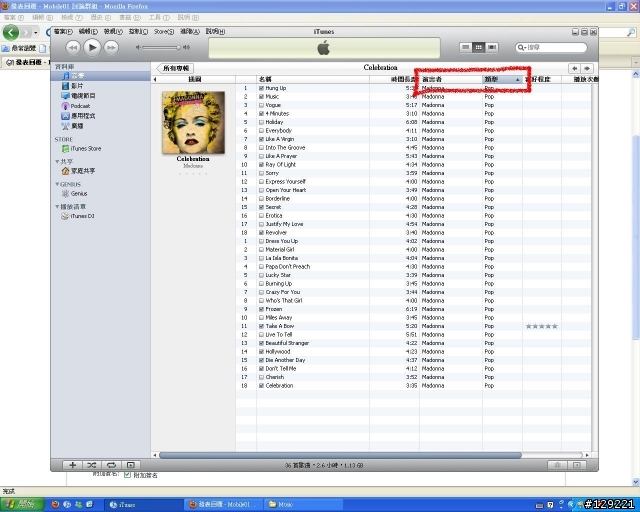The width and height of the screenshot is (640, 512).
Task: Click the iTunes Play button
Action: [92, 48]
